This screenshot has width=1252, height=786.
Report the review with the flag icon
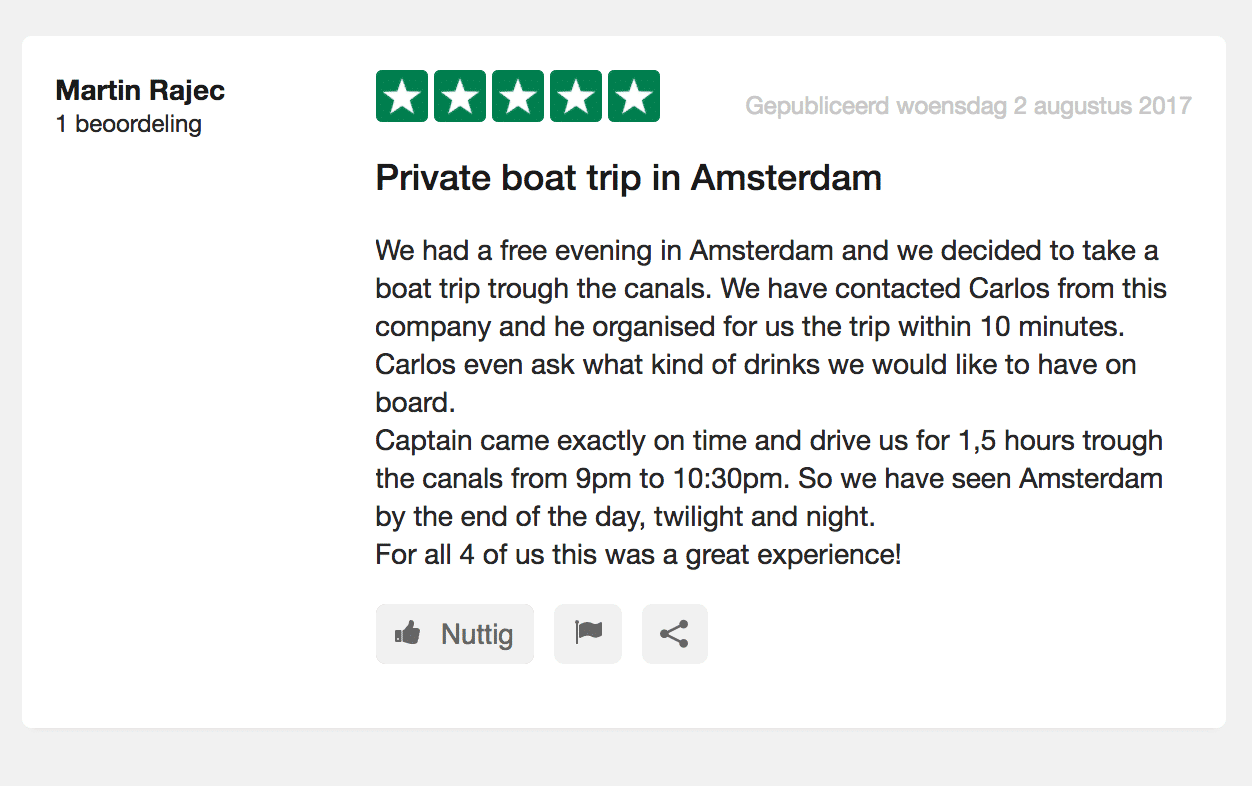point(588,634)
